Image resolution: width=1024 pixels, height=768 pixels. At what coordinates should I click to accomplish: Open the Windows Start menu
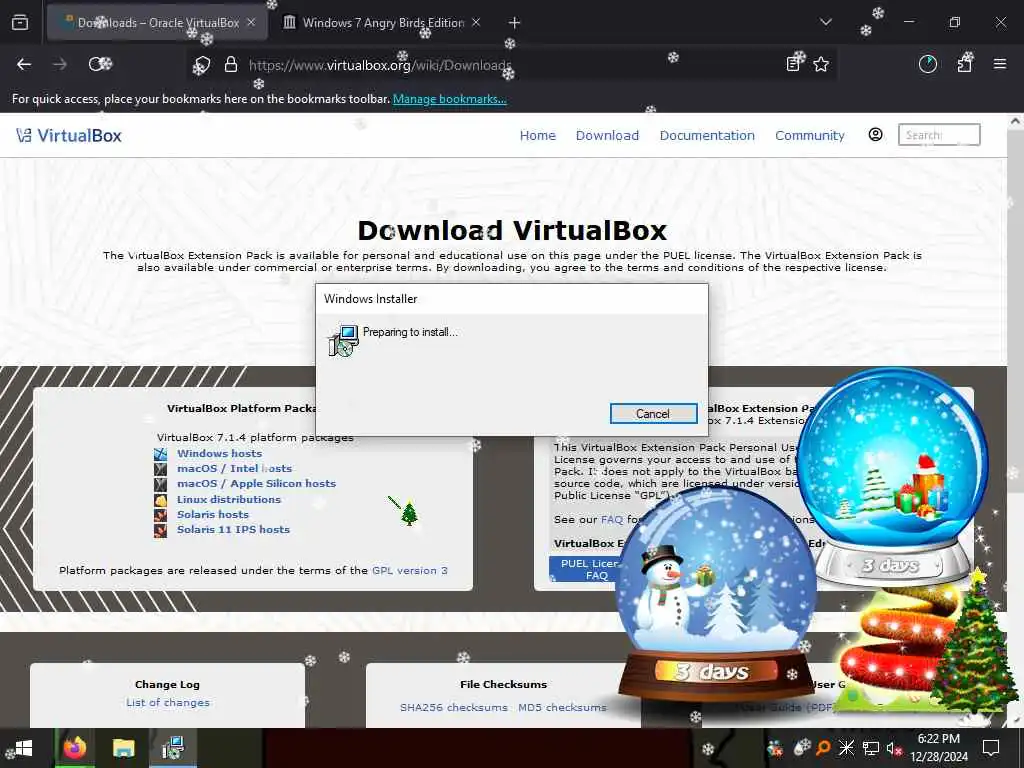point(23,748)
